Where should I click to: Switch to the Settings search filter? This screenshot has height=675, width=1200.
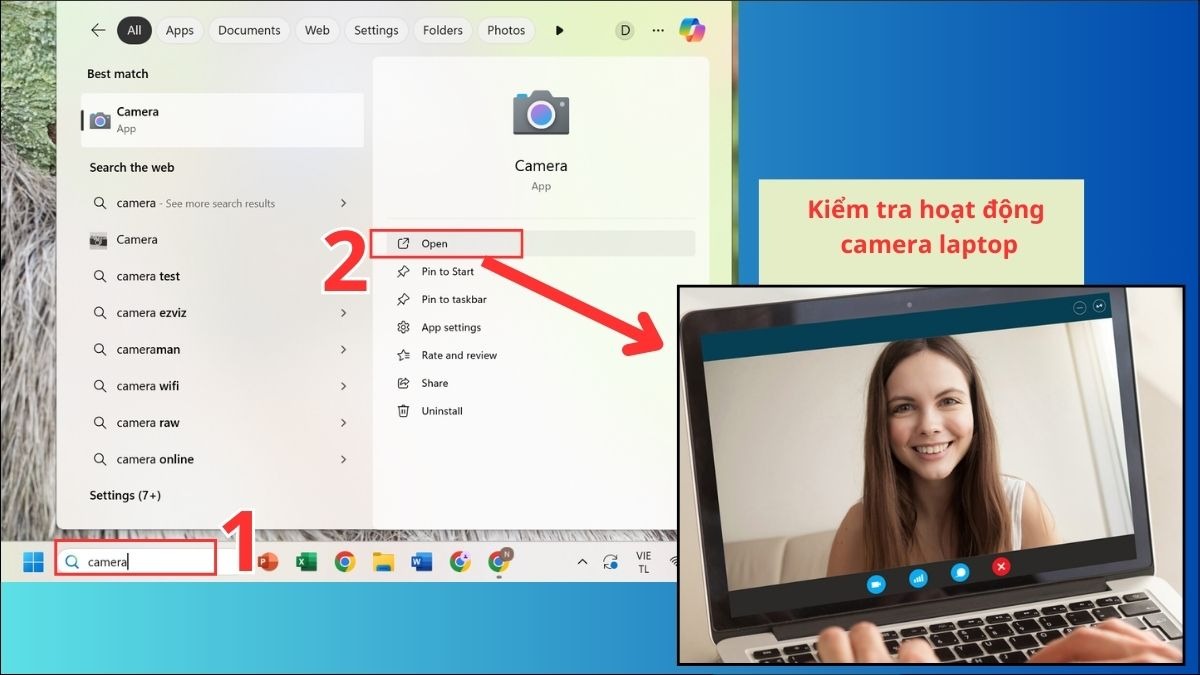tap(376, 30)
